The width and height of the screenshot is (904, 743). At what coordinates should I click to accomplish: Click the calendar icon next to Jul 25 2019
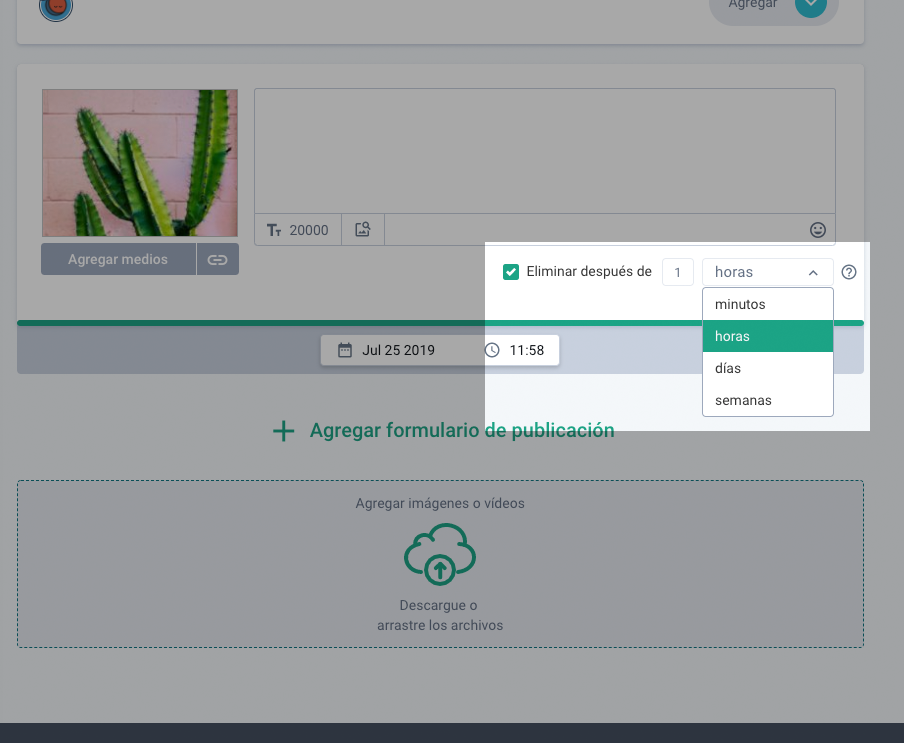point(345,351)
